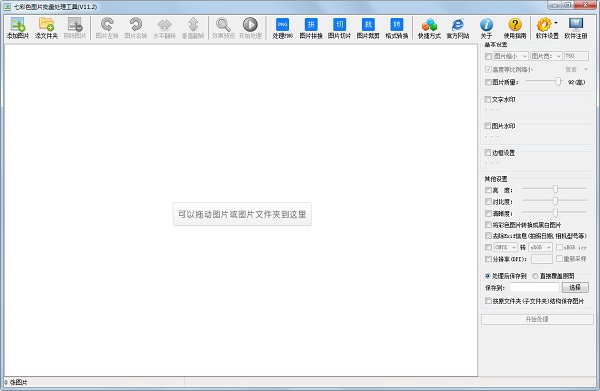Expand the 软件设置 dropdown arrow
The image size is (600, 391).
[556, 23]
